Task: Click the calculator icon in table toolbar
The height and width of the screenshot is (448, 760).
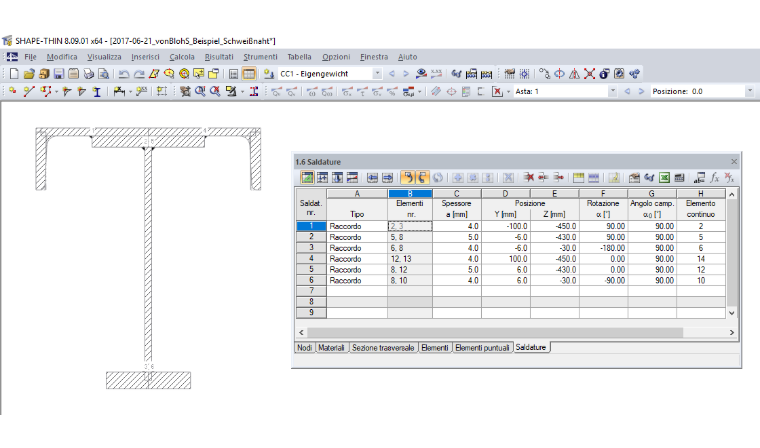Action: (x=679, y=177)
